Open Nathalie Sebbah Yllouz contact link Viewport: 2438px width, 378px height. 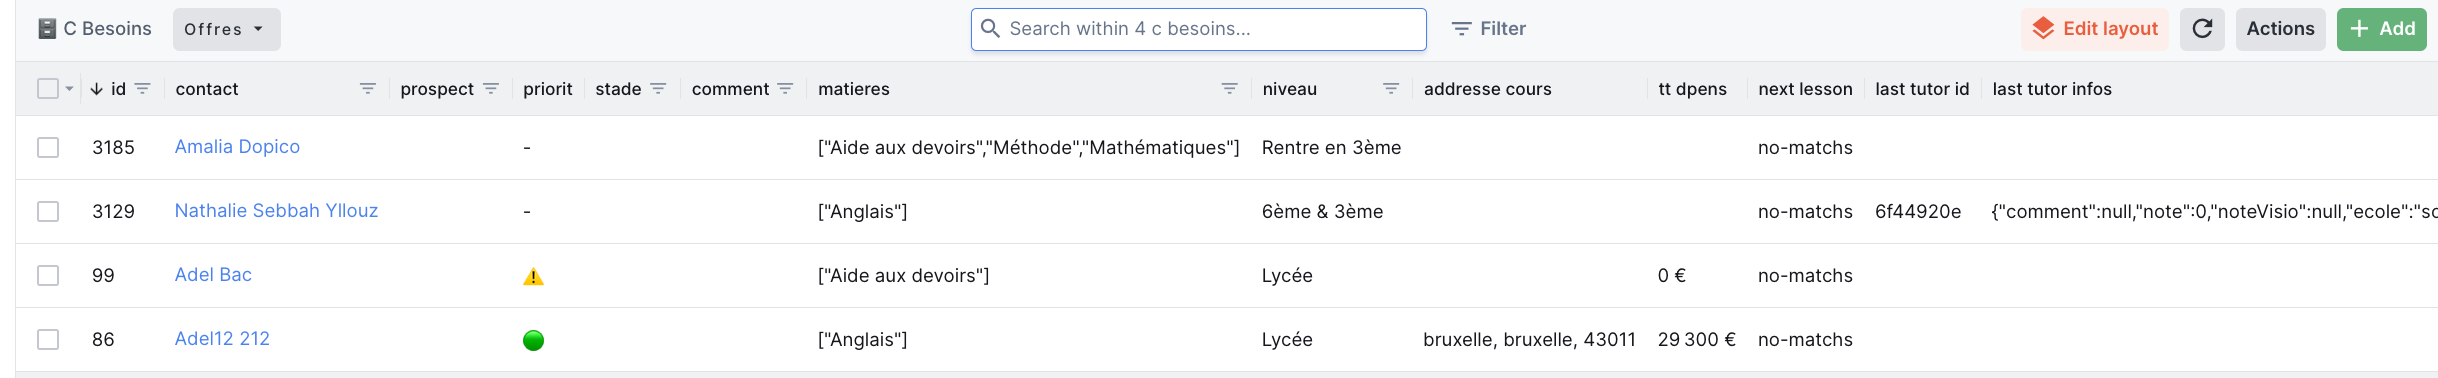276,211
